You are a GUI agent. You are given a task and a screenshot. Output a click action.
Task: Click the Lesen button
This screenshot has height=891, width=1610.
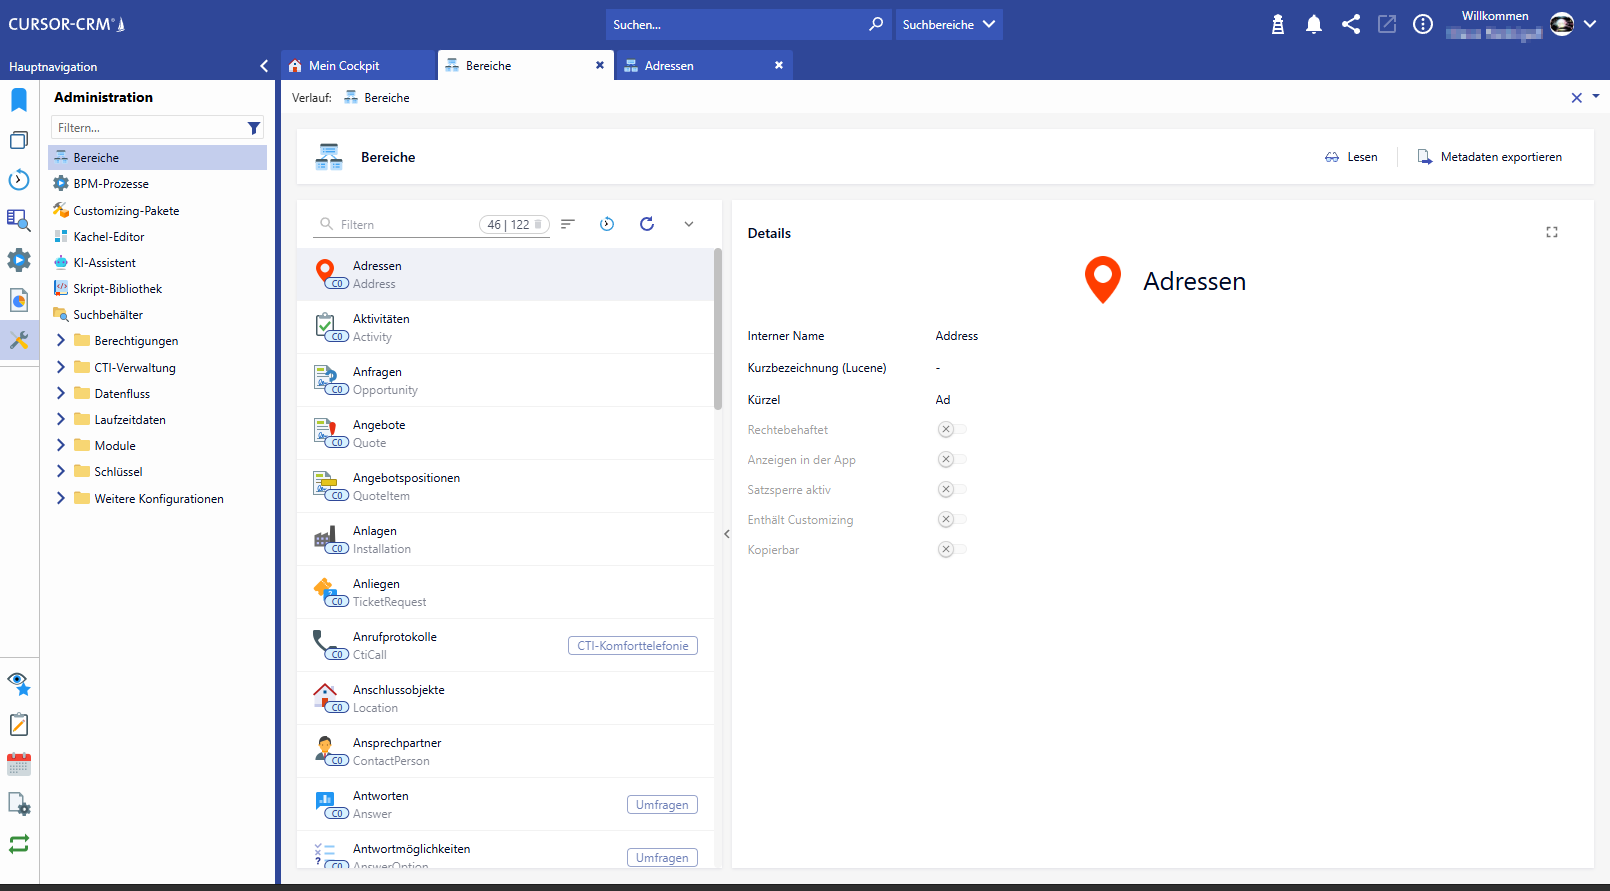click(1351, 157)
